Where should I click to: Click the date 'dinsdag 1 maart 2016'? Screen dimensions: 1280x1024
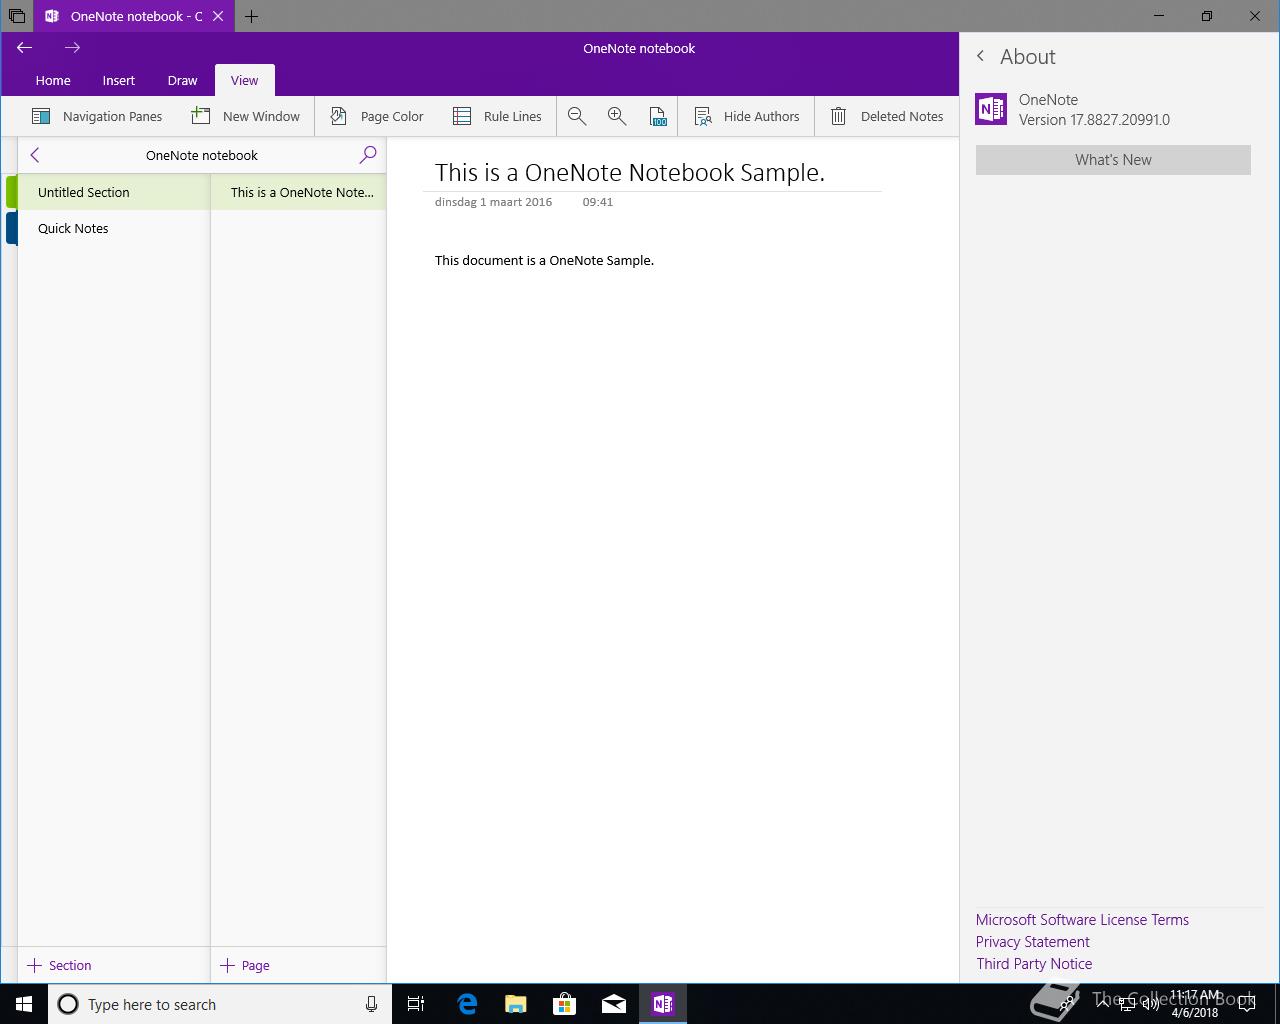pos(493,202)
